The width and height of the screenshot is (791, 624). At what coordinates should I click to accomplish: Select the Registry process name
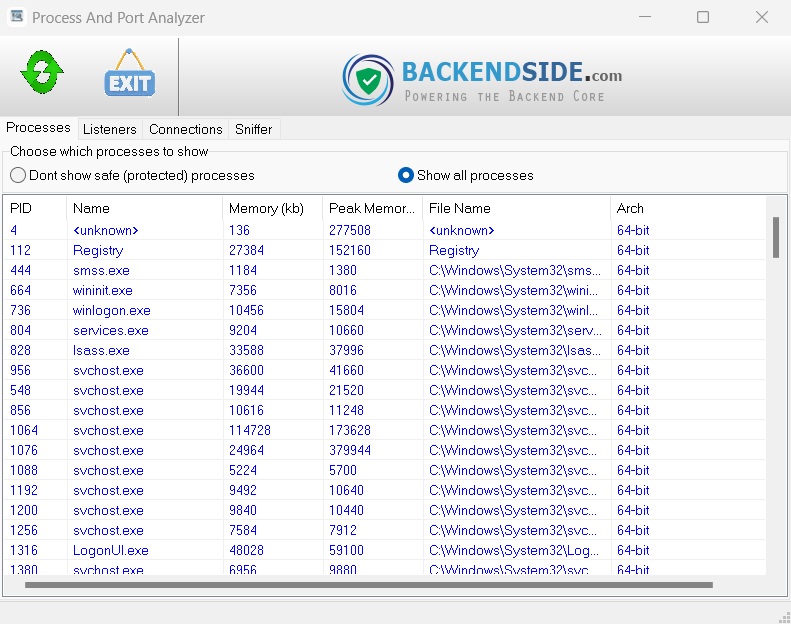(98, 250)
